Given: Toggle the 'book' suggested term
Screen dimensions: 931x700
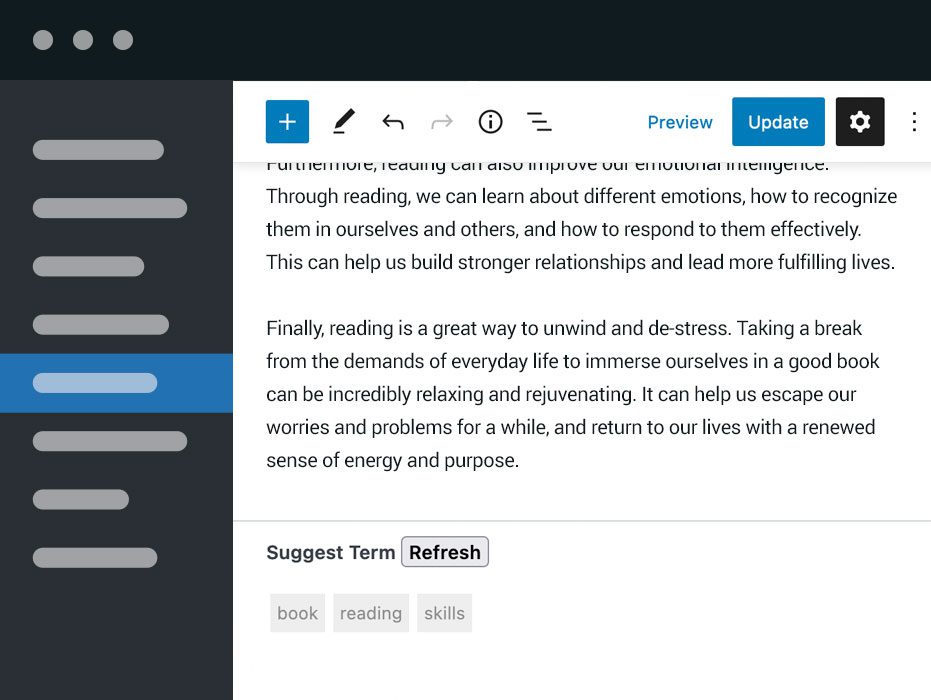Looking at the screenshot, I should click(297, 613).
